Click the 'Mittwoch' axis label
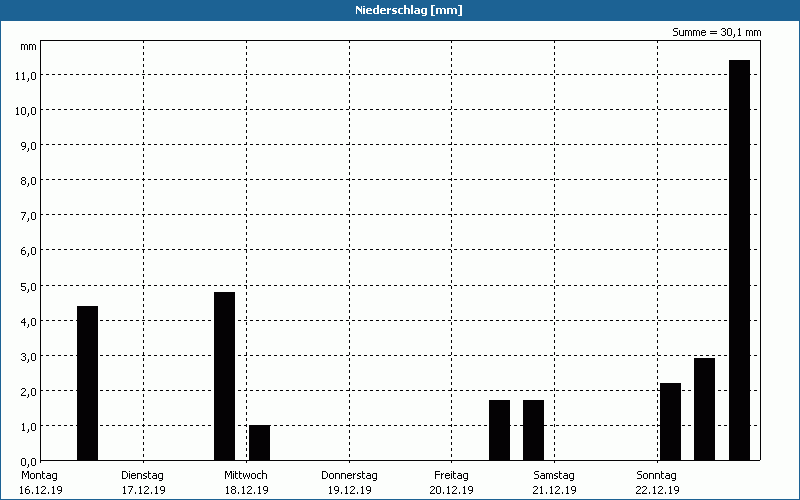800x500 pixels. pyautogui.click(x=245, y=475)
